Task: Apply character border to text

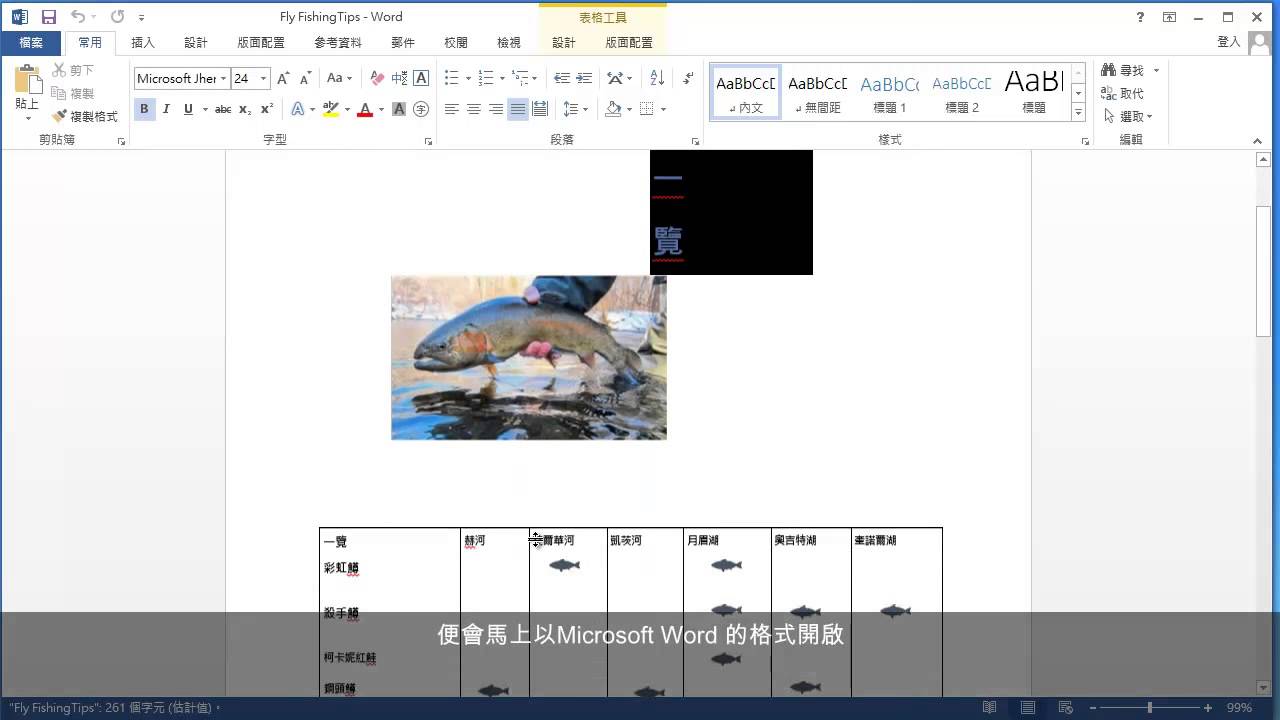Action: coord(421,78)
